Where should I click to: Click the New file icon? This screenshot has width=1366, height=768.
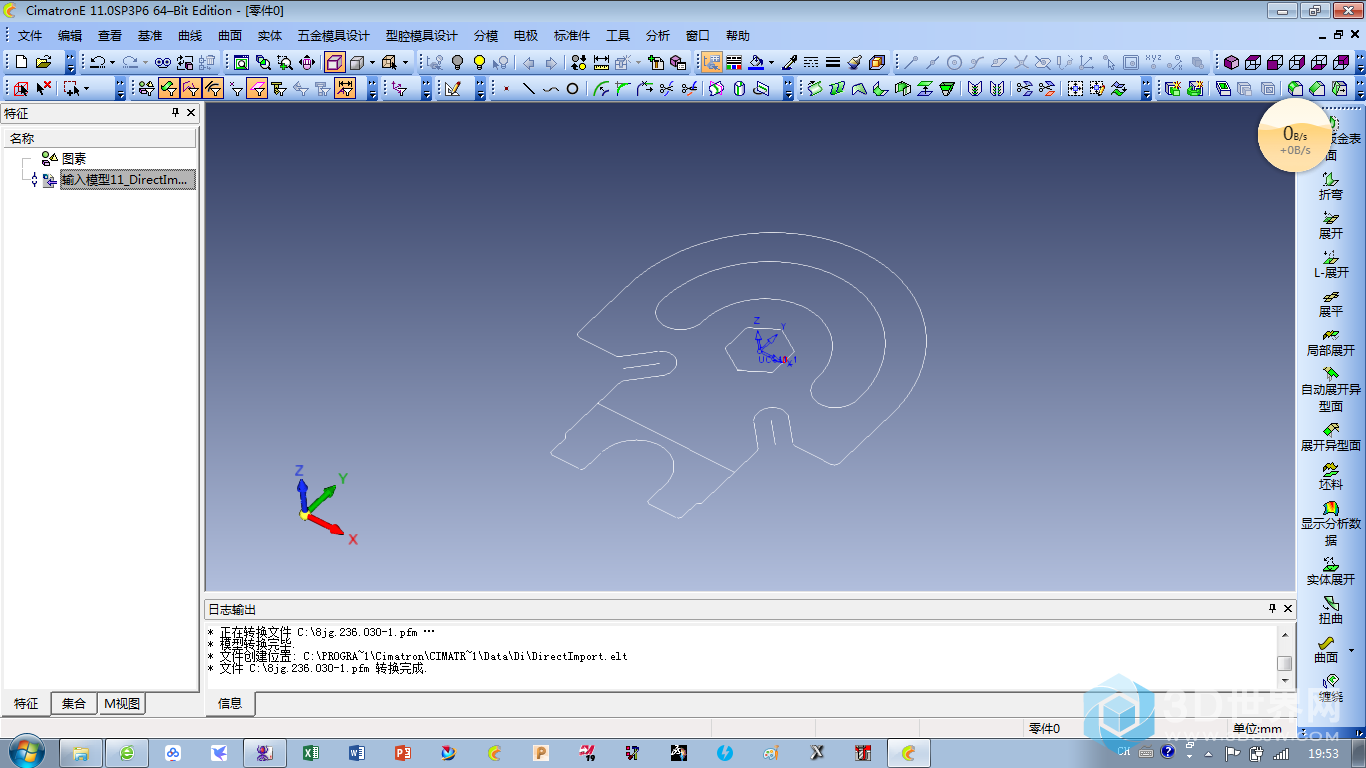[21, 62]
